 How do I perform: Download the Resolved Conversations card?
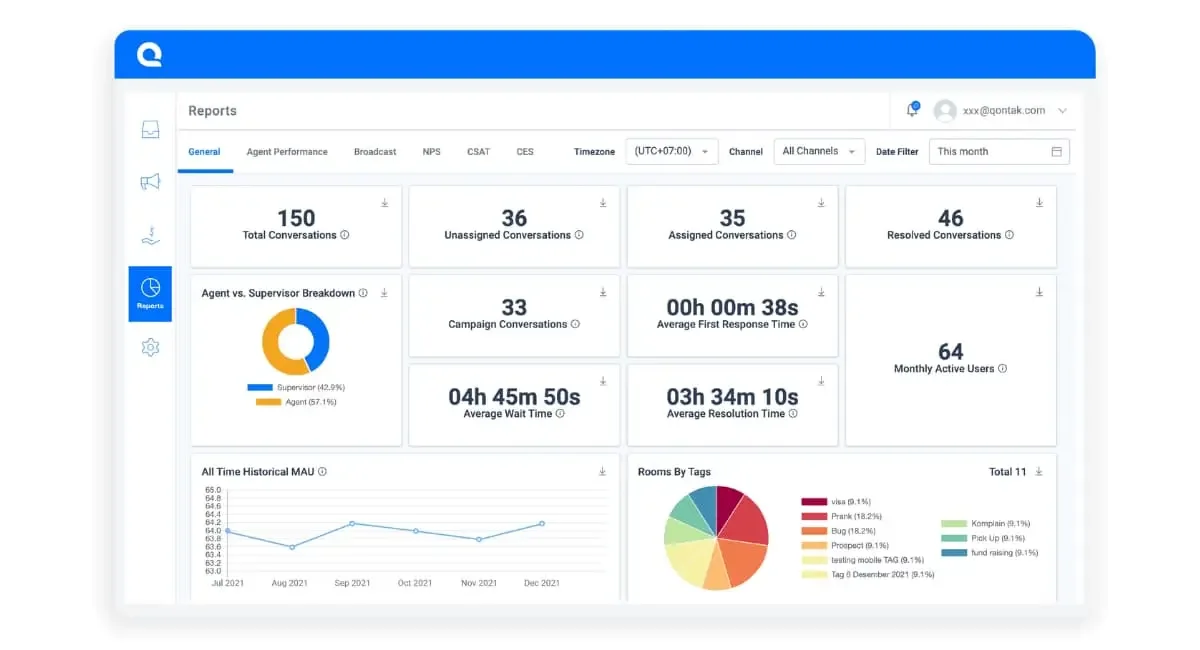[x=1039, y=203]
